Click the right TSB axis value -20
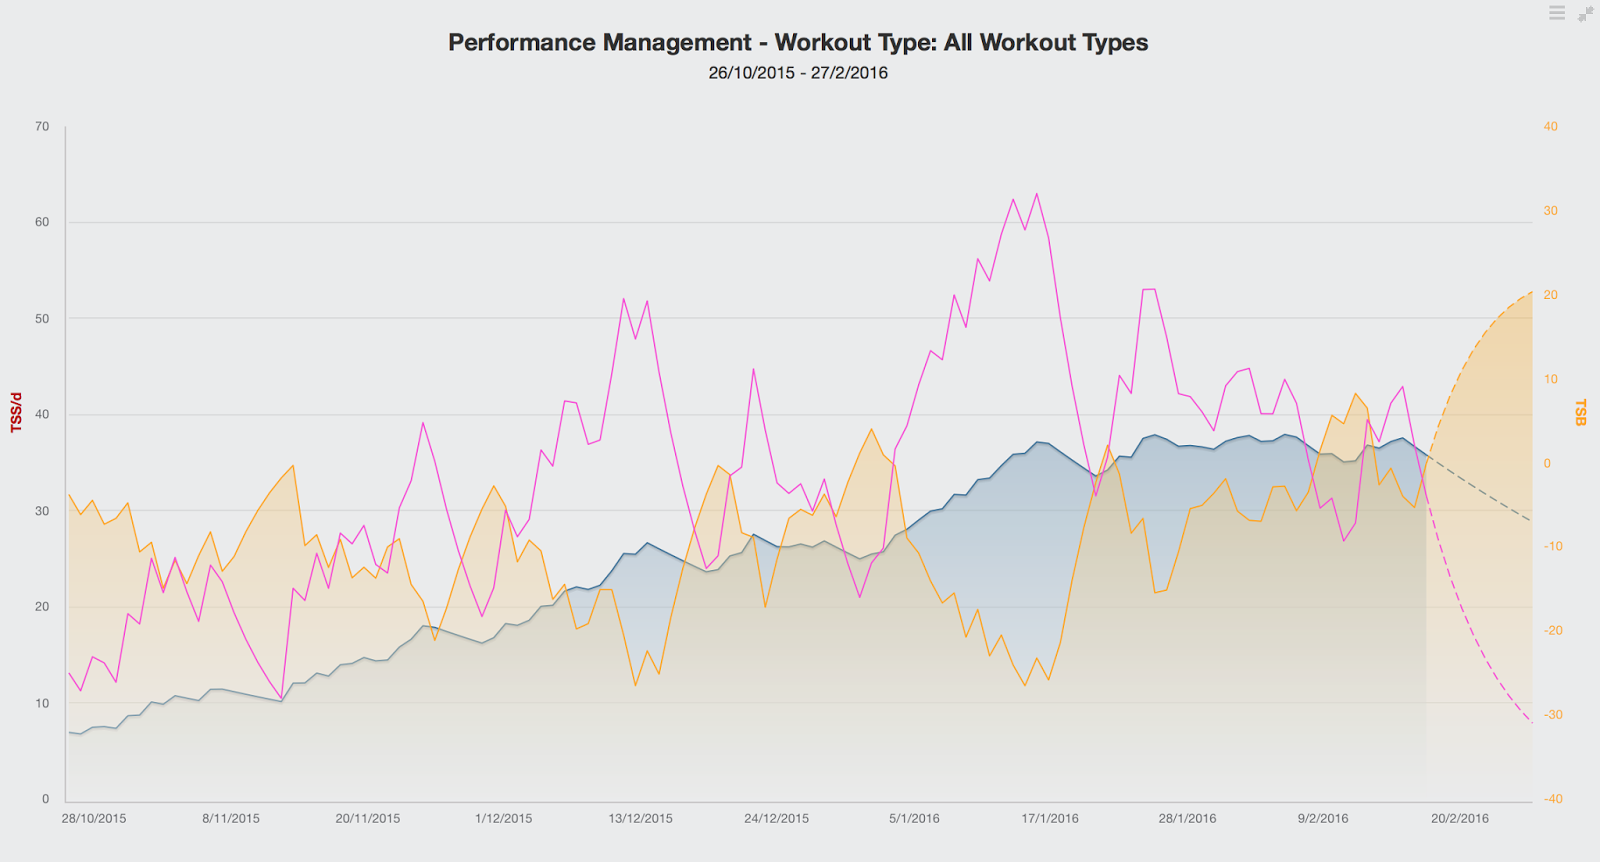Viewport: 1600px width, 862px height. (x=1553, y=631)
